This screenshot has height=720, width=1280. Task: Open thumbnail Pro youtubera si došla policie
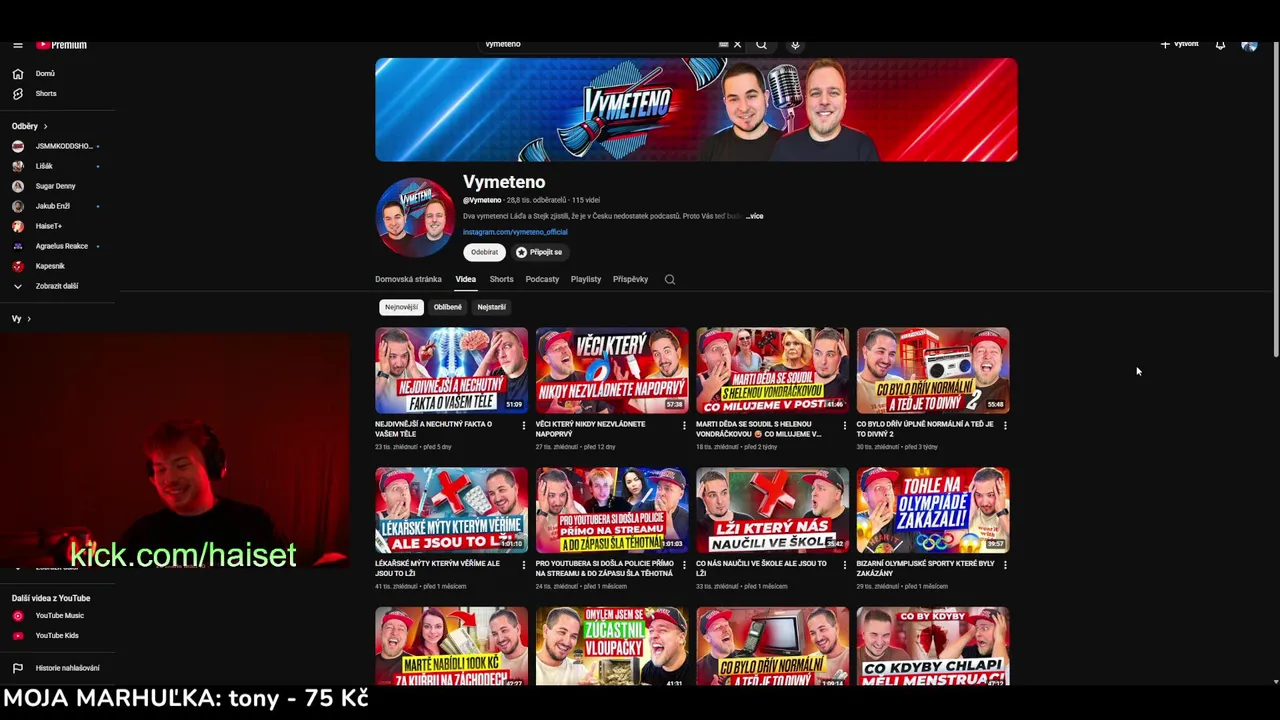(612, 510)
